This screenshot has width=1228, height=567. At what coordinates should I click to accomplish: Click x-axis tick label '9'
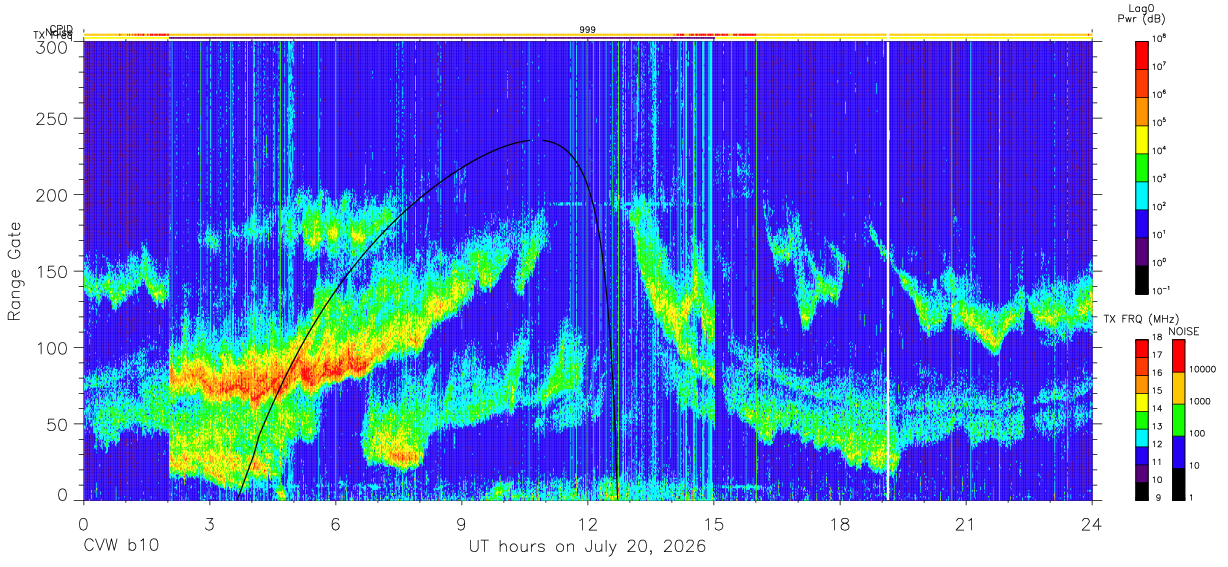(461, 523)
